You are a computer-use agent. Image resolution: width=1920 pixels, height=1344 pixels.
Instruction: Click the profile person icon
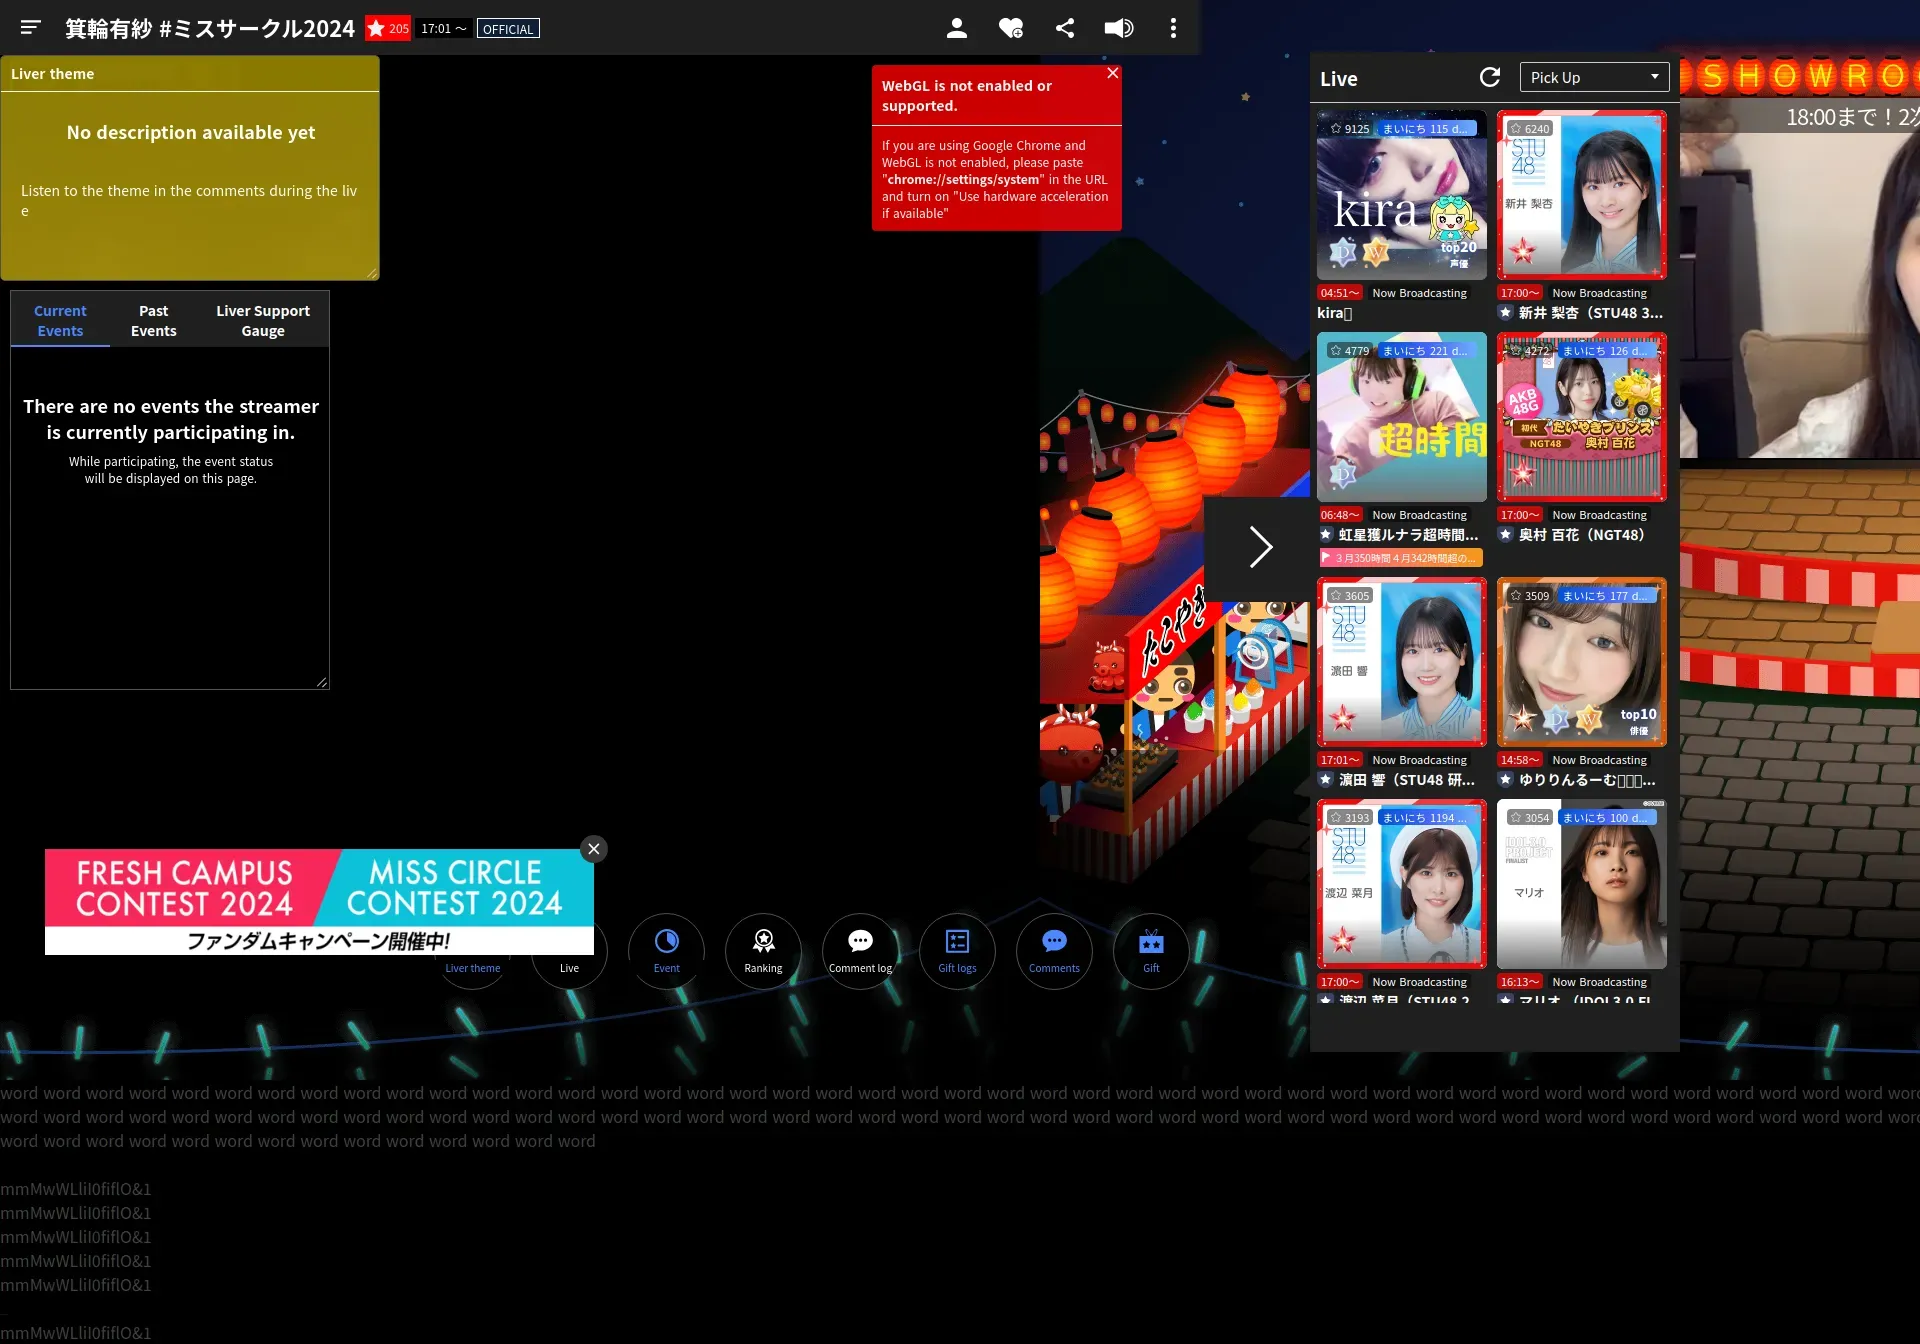click(956, 28)
